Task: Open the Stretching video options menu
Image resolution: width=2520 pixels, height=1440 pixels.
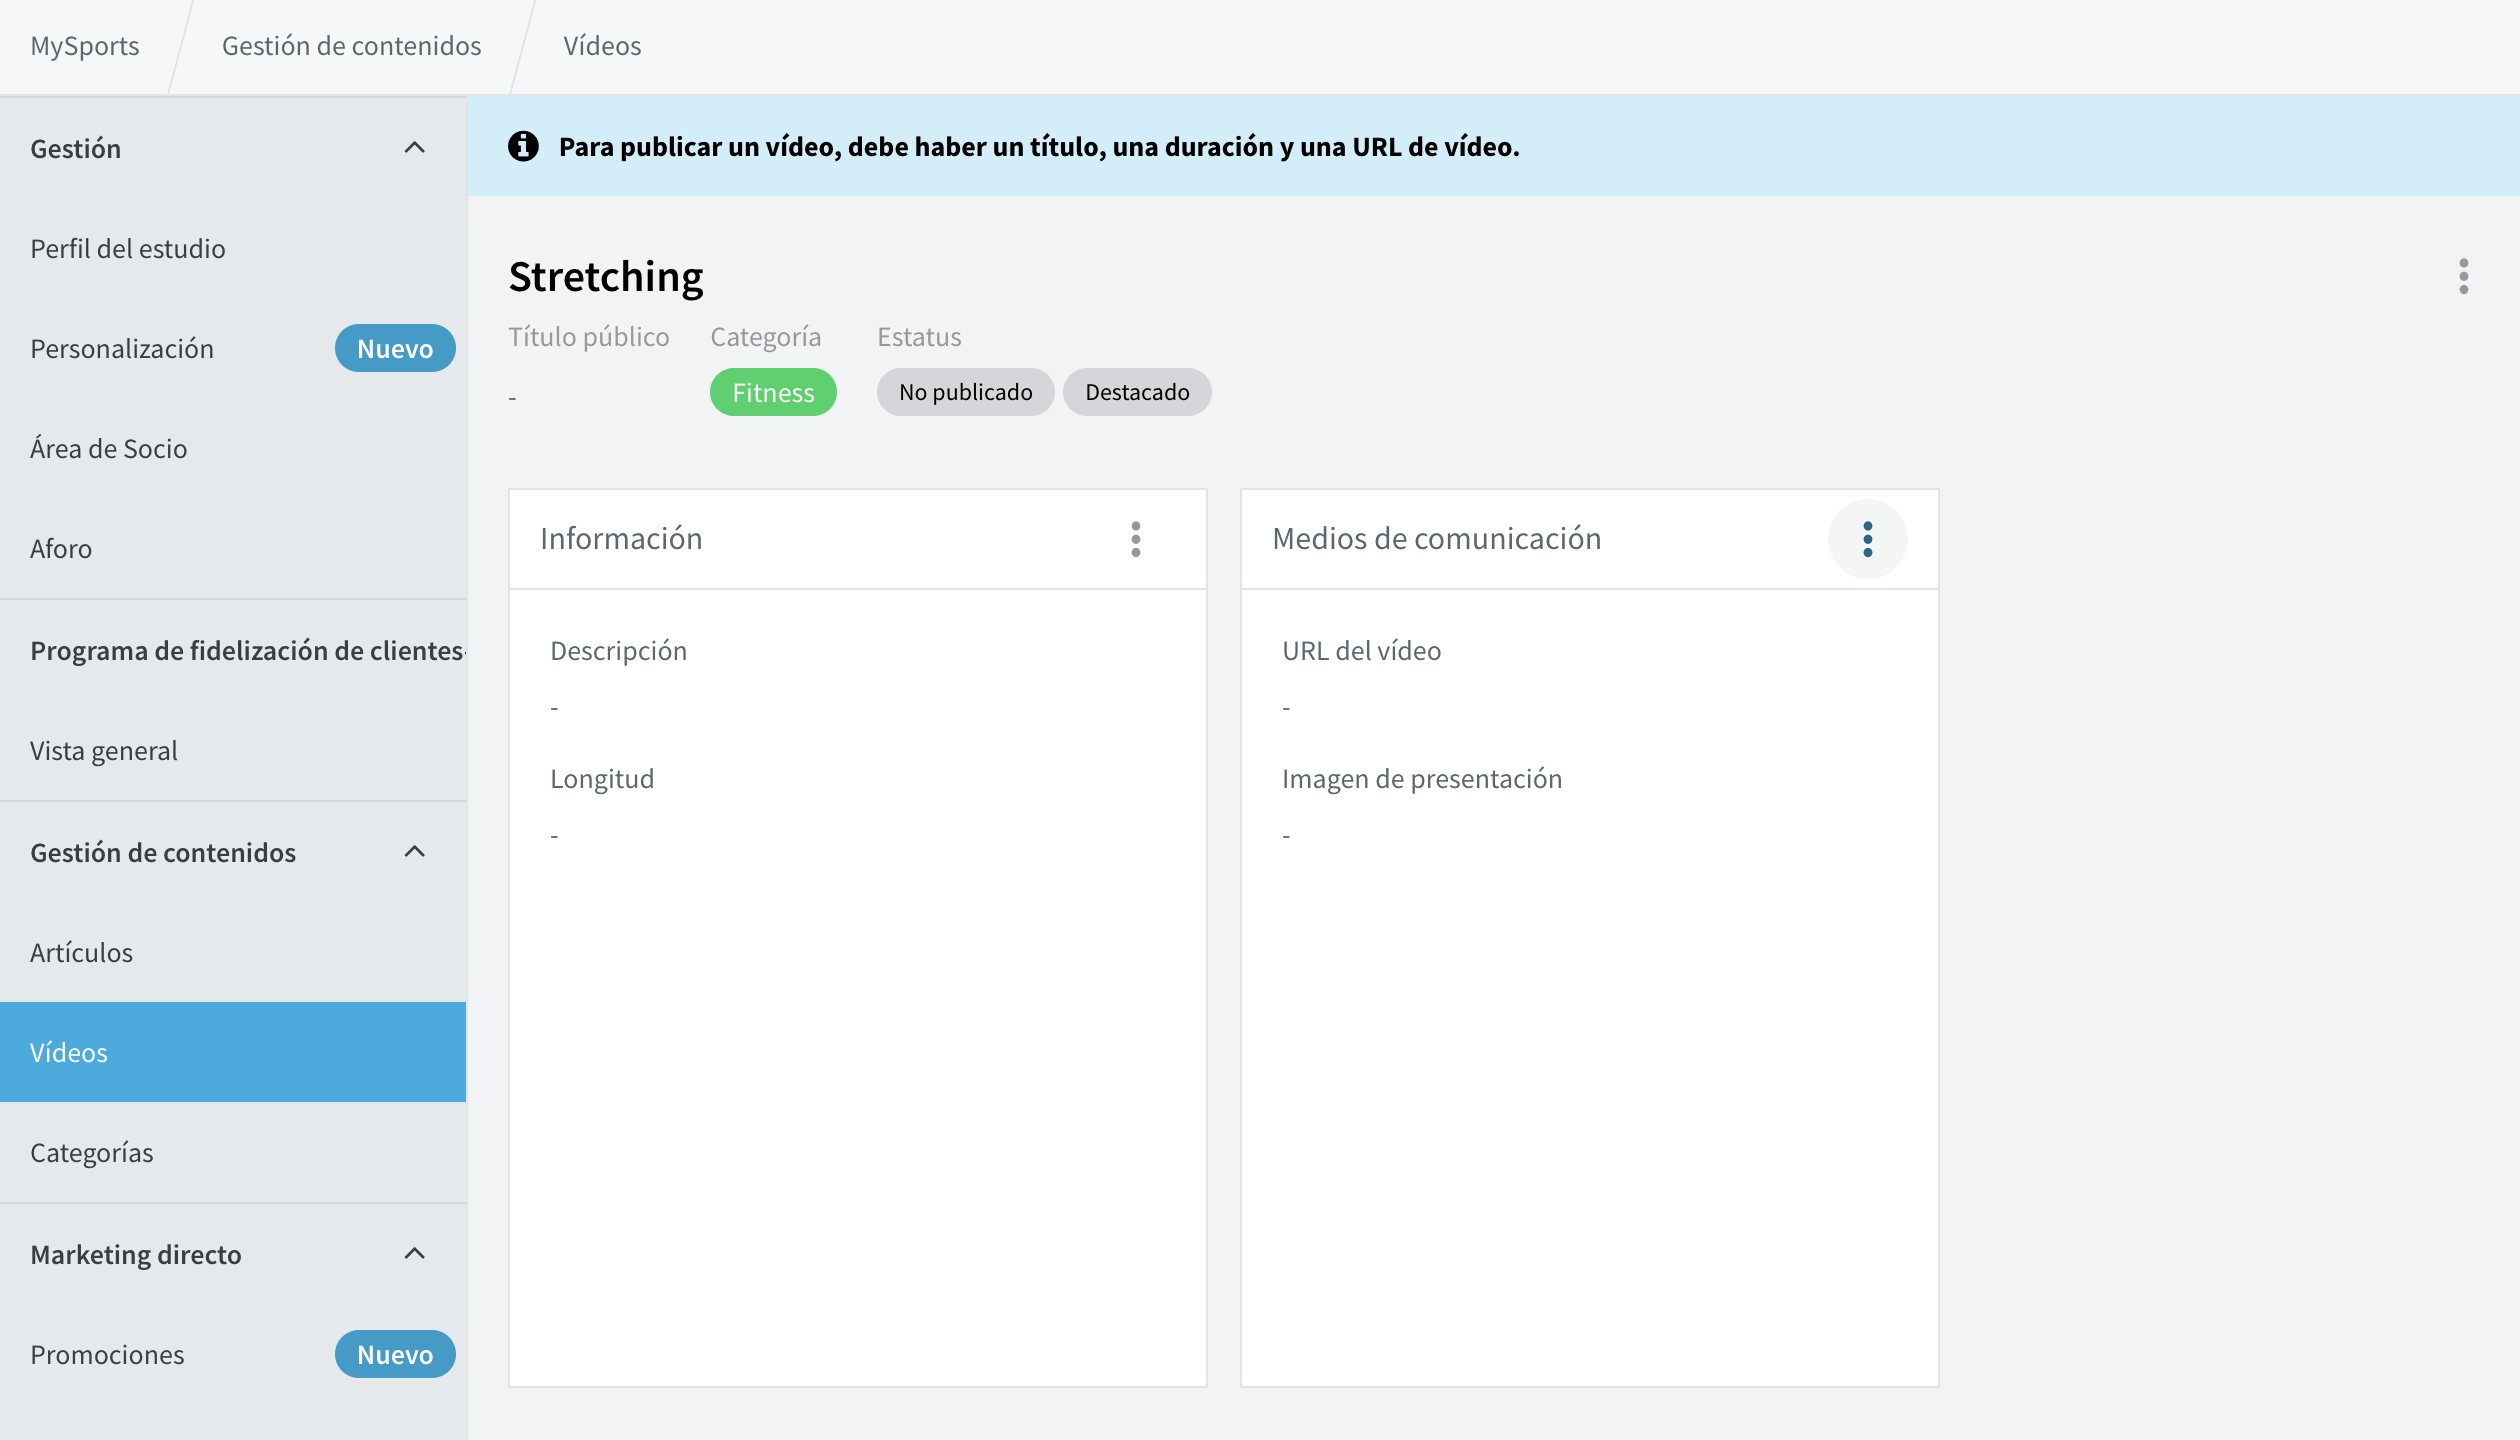Action: [x=2463, y=277]
